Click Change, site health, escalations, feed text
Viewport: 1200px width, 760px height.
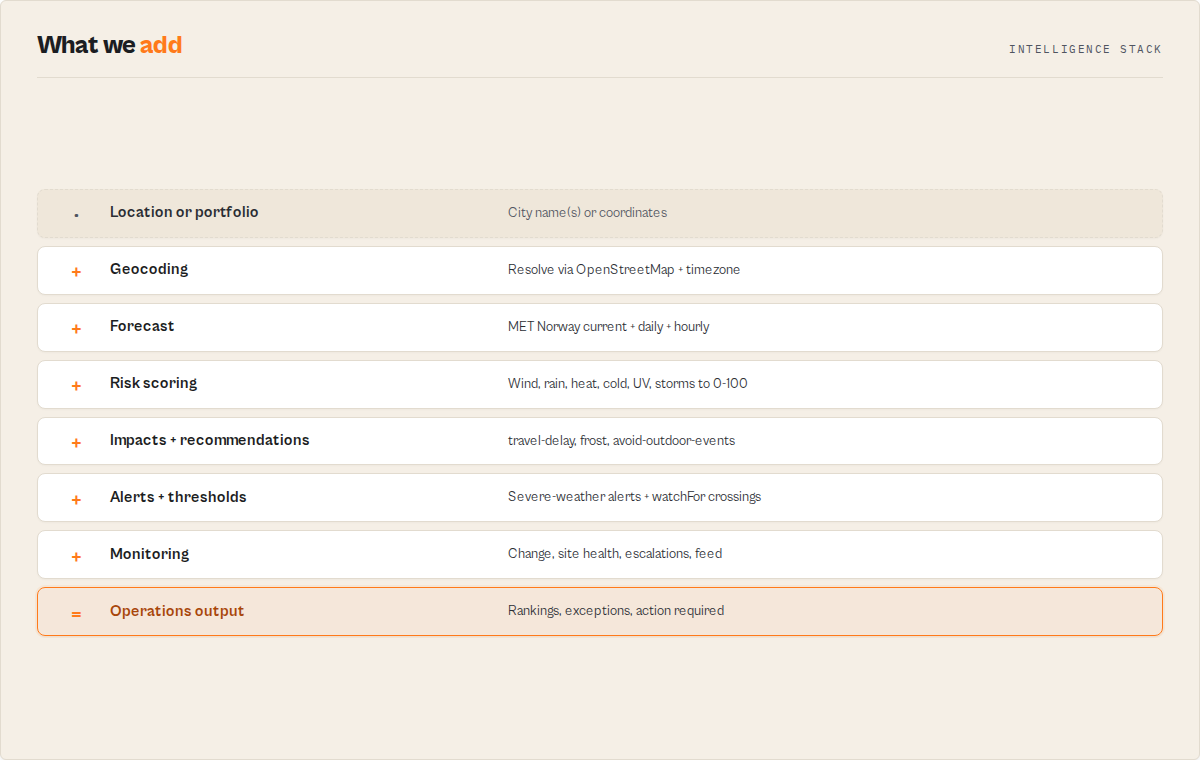(615, 554)
